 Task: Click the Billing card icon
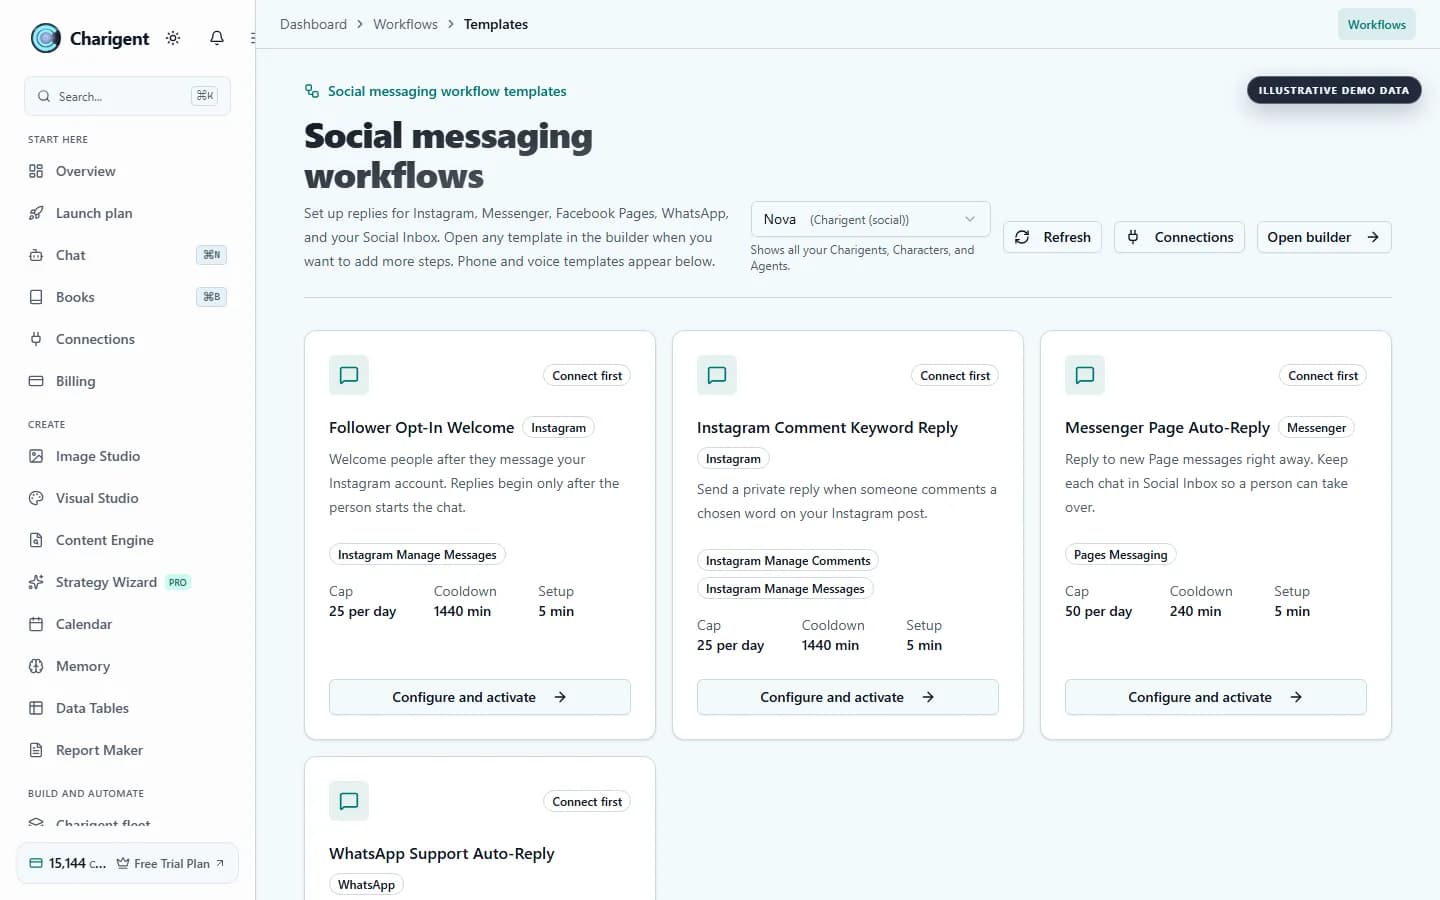[x=36, y=381]
